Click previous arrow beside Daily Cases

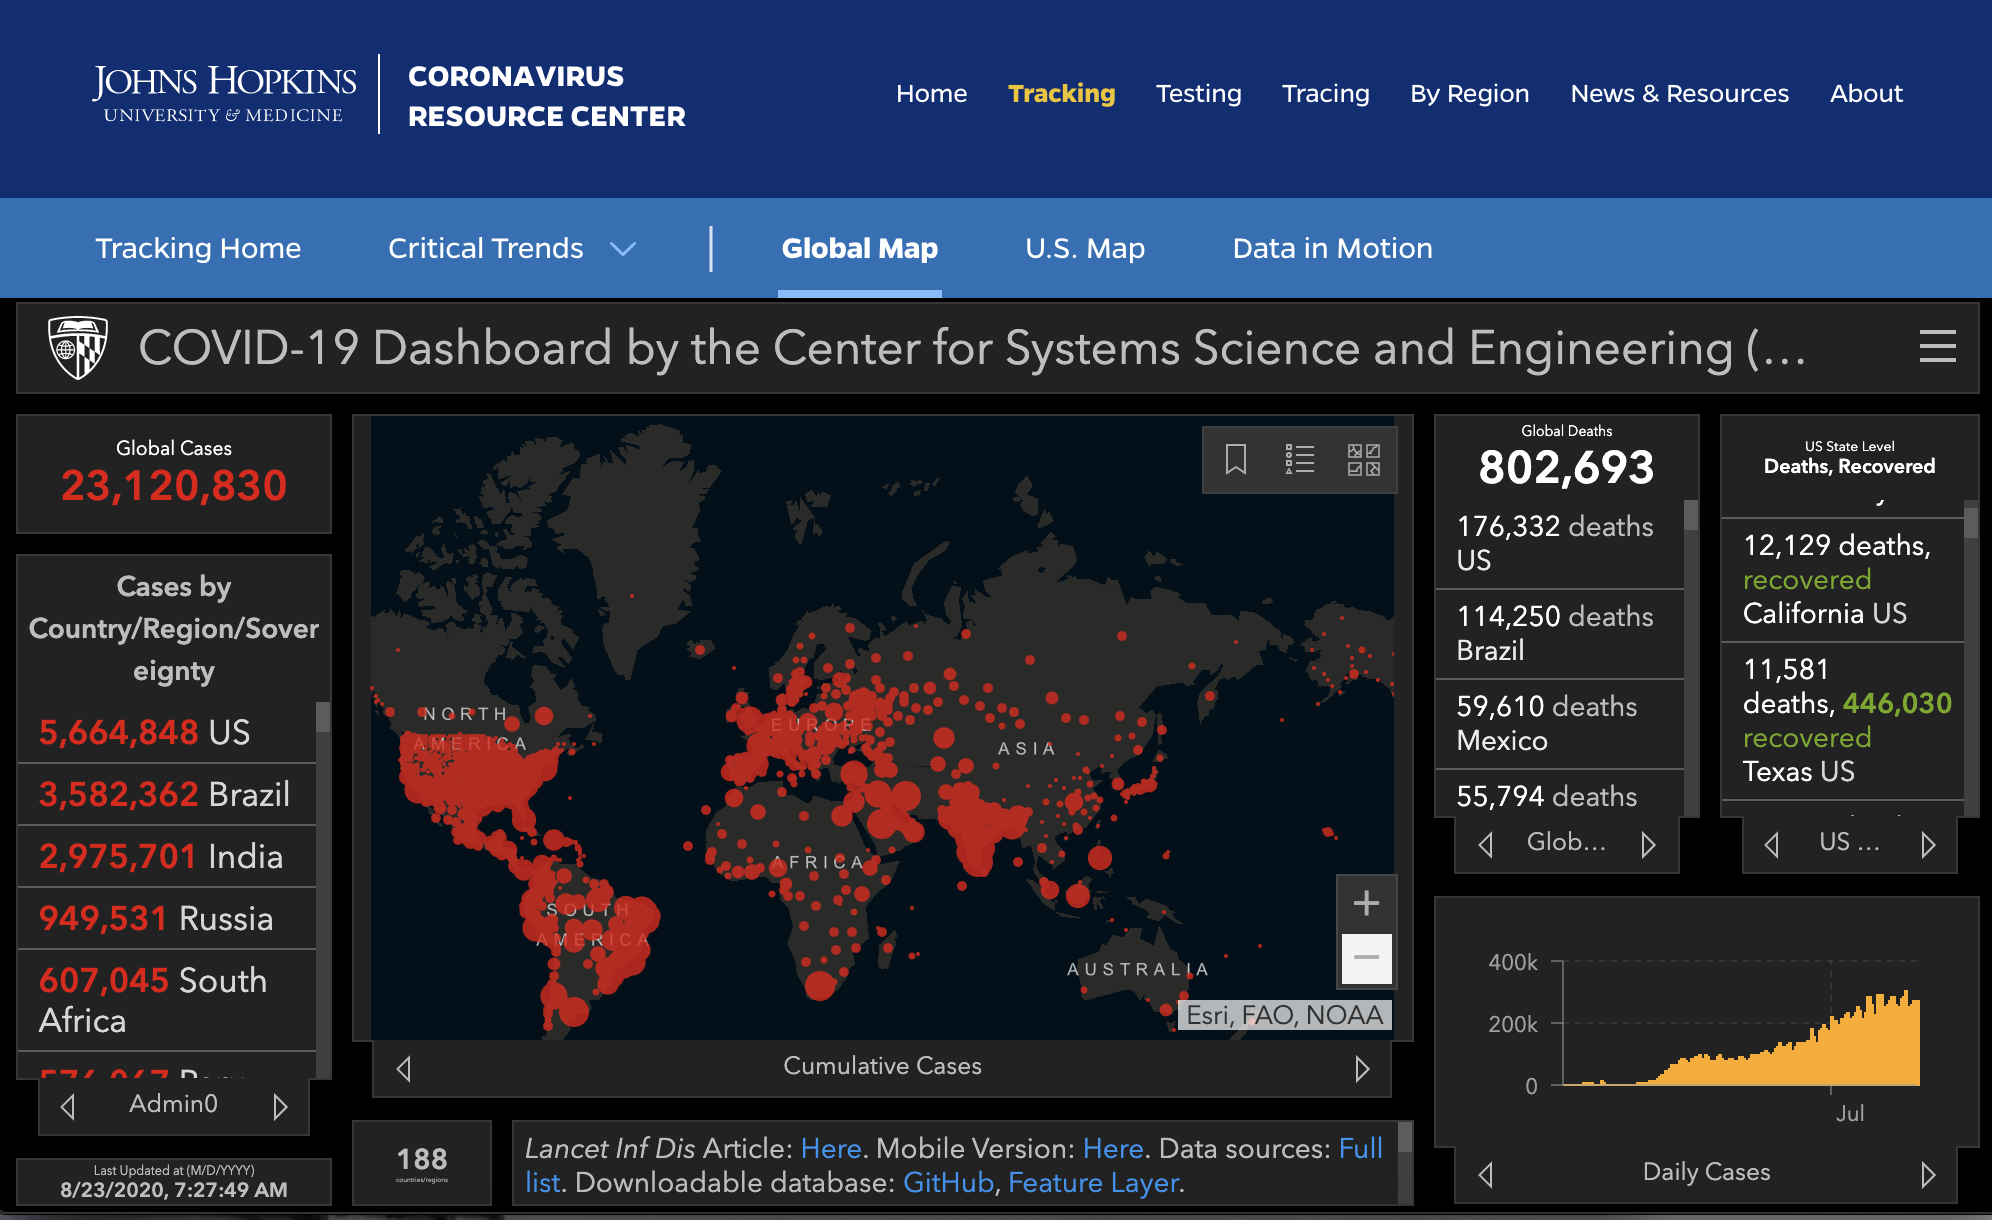point(1486,1174)
